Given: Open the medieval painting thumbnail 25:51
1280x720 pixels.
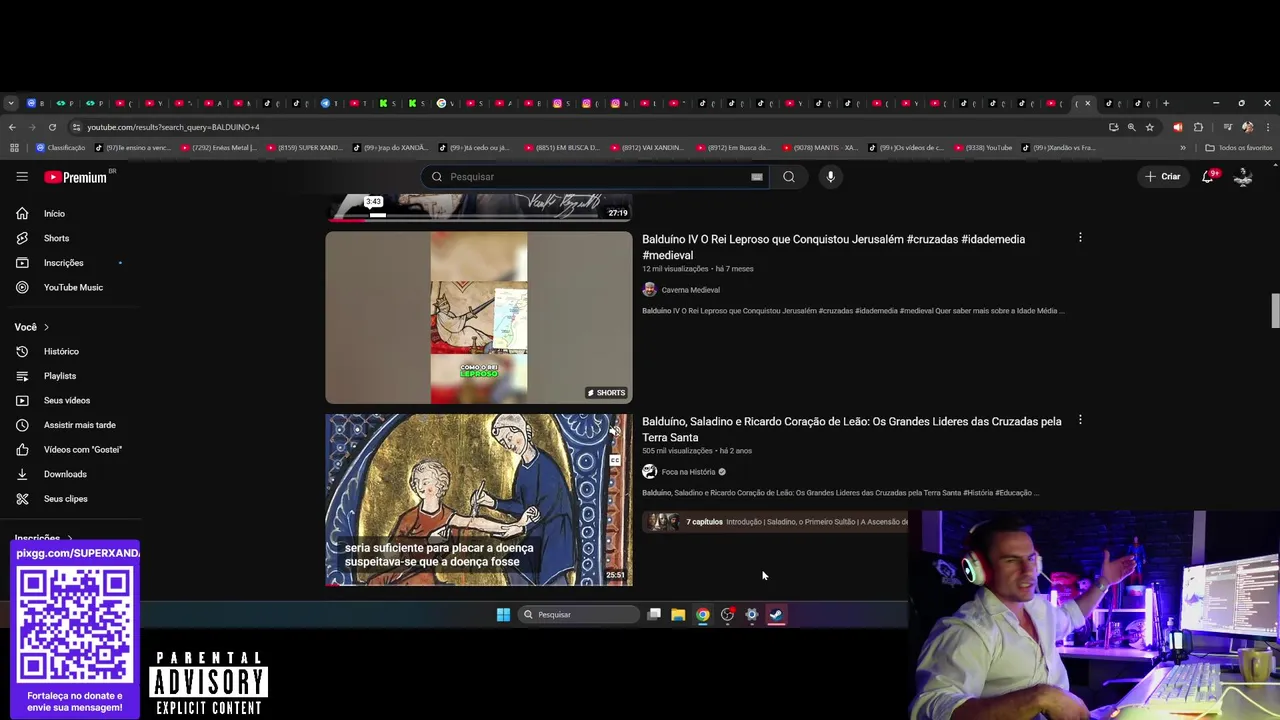Looking at the screenshot, I should point(479,500).
